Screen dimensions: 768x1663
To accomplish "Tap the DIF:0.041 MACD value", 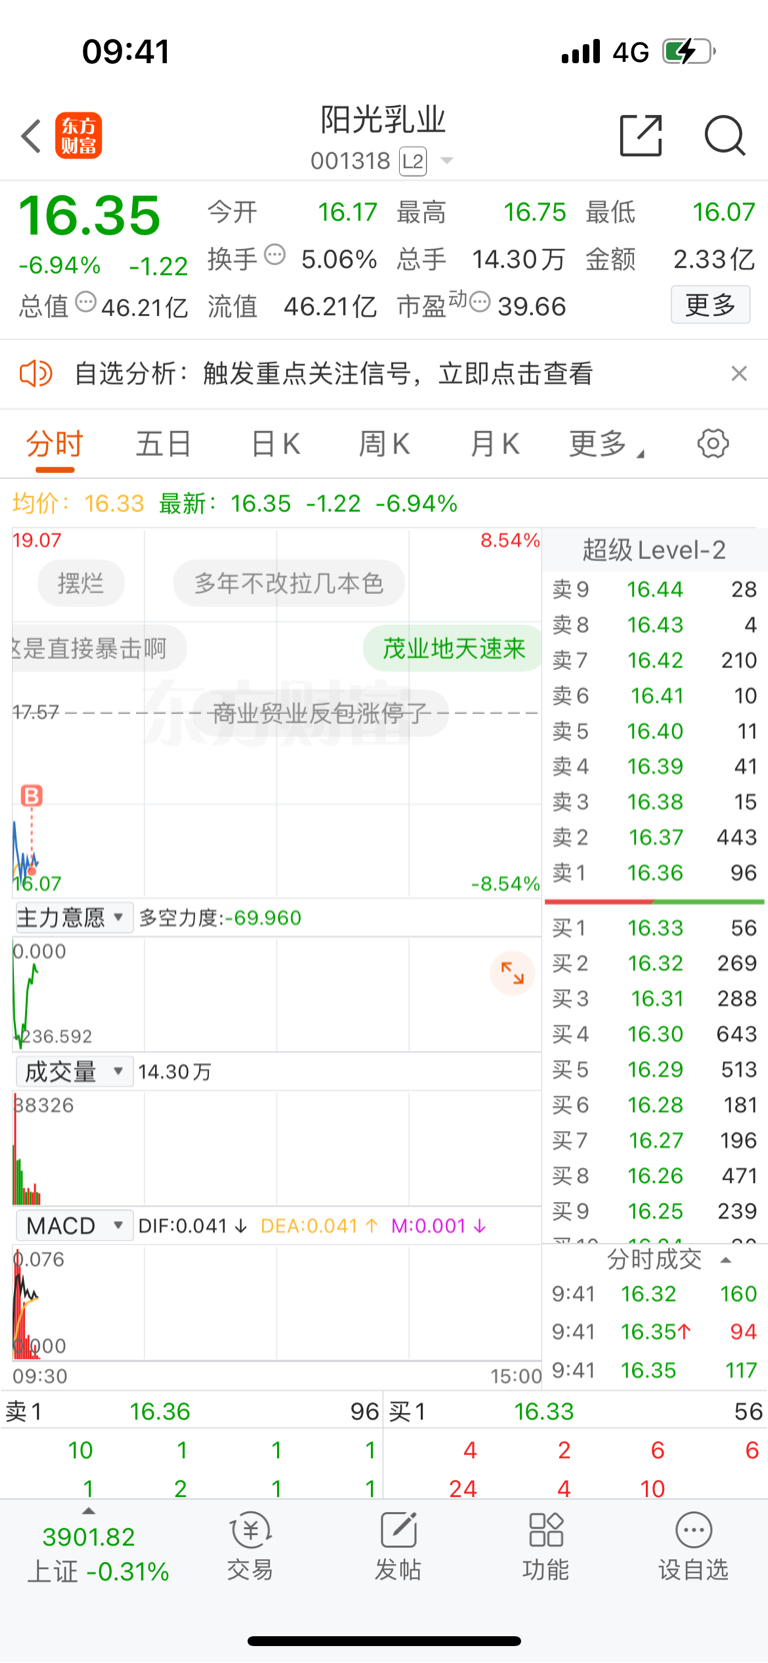I will (192, 1226).
